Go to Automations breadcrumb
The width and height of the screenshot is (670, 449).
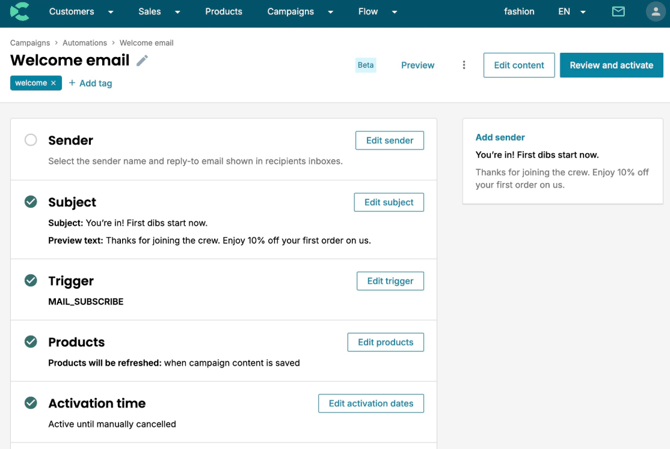point(85,43)
